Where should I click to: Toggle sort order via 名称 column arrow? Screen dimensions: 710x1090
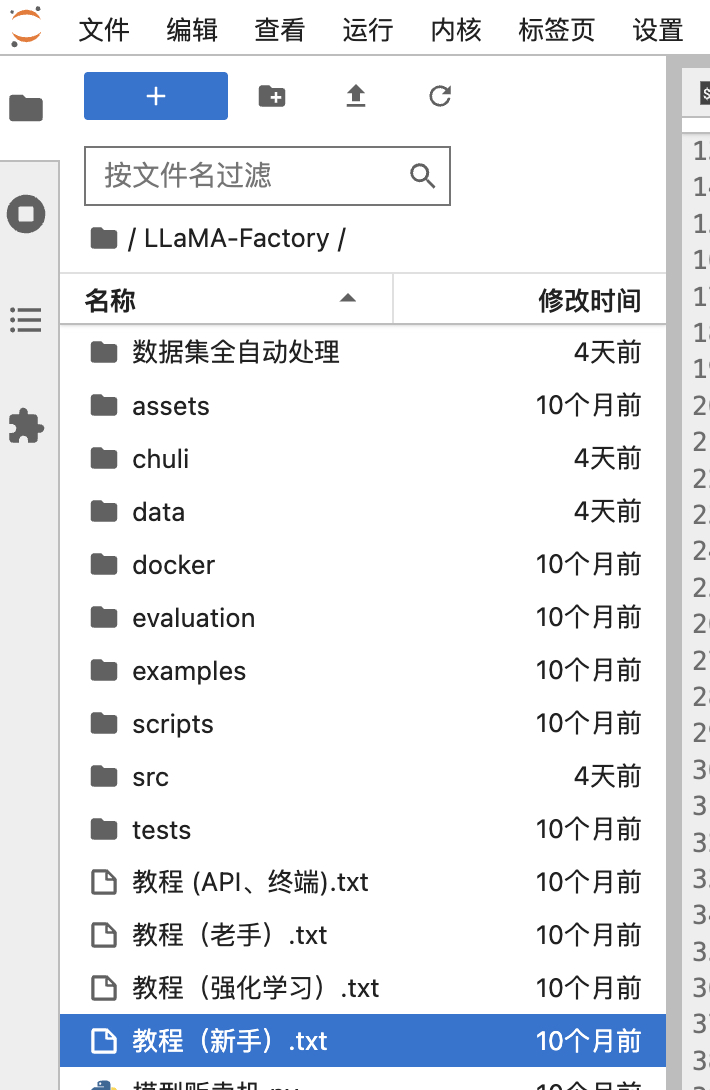pos(347,299)
